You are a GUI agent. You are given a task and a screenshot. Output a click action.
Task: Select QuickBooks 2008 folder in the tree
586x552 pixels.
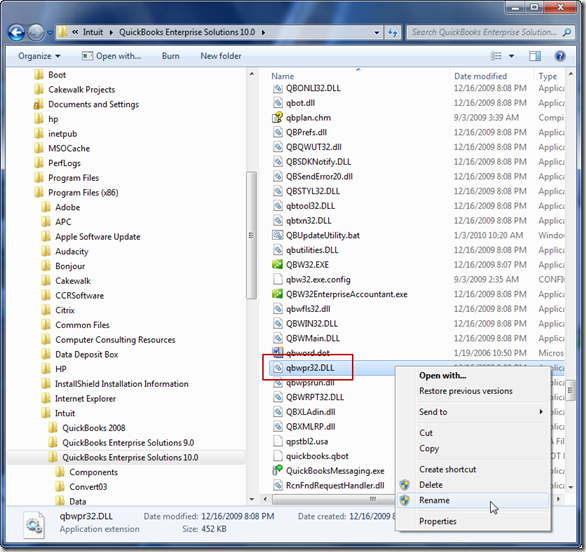coord(93,428)
